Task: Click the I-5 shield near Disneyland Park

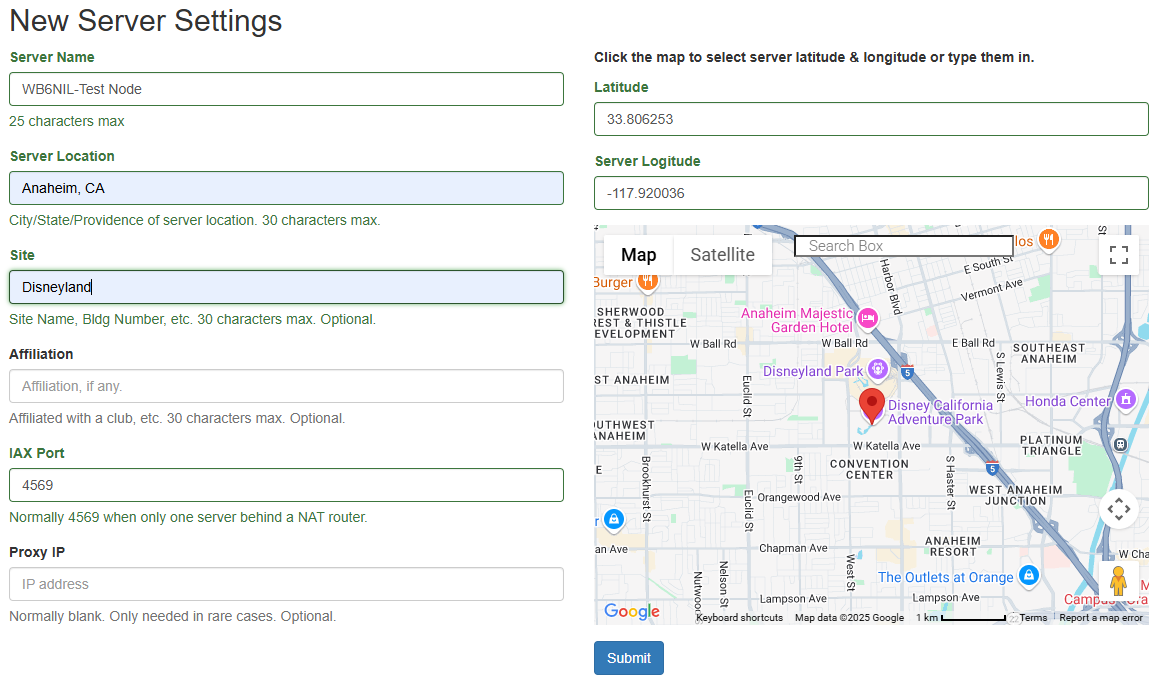Action: (x=907, y=371)
